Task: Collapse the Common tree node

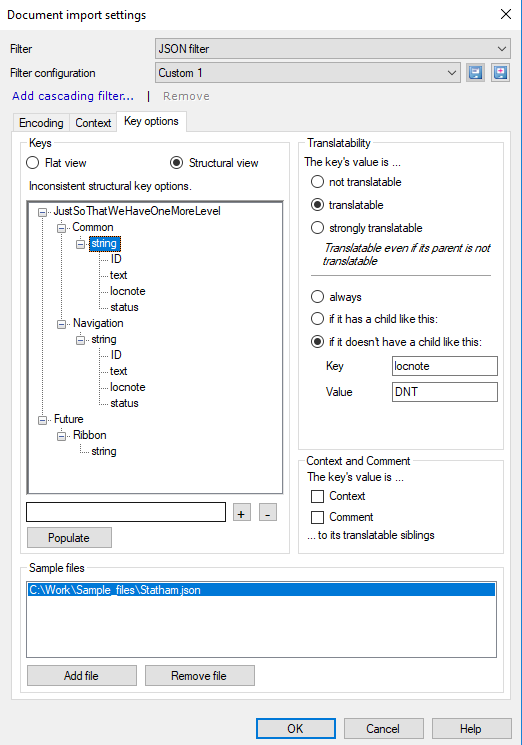Action: [61, 228]
